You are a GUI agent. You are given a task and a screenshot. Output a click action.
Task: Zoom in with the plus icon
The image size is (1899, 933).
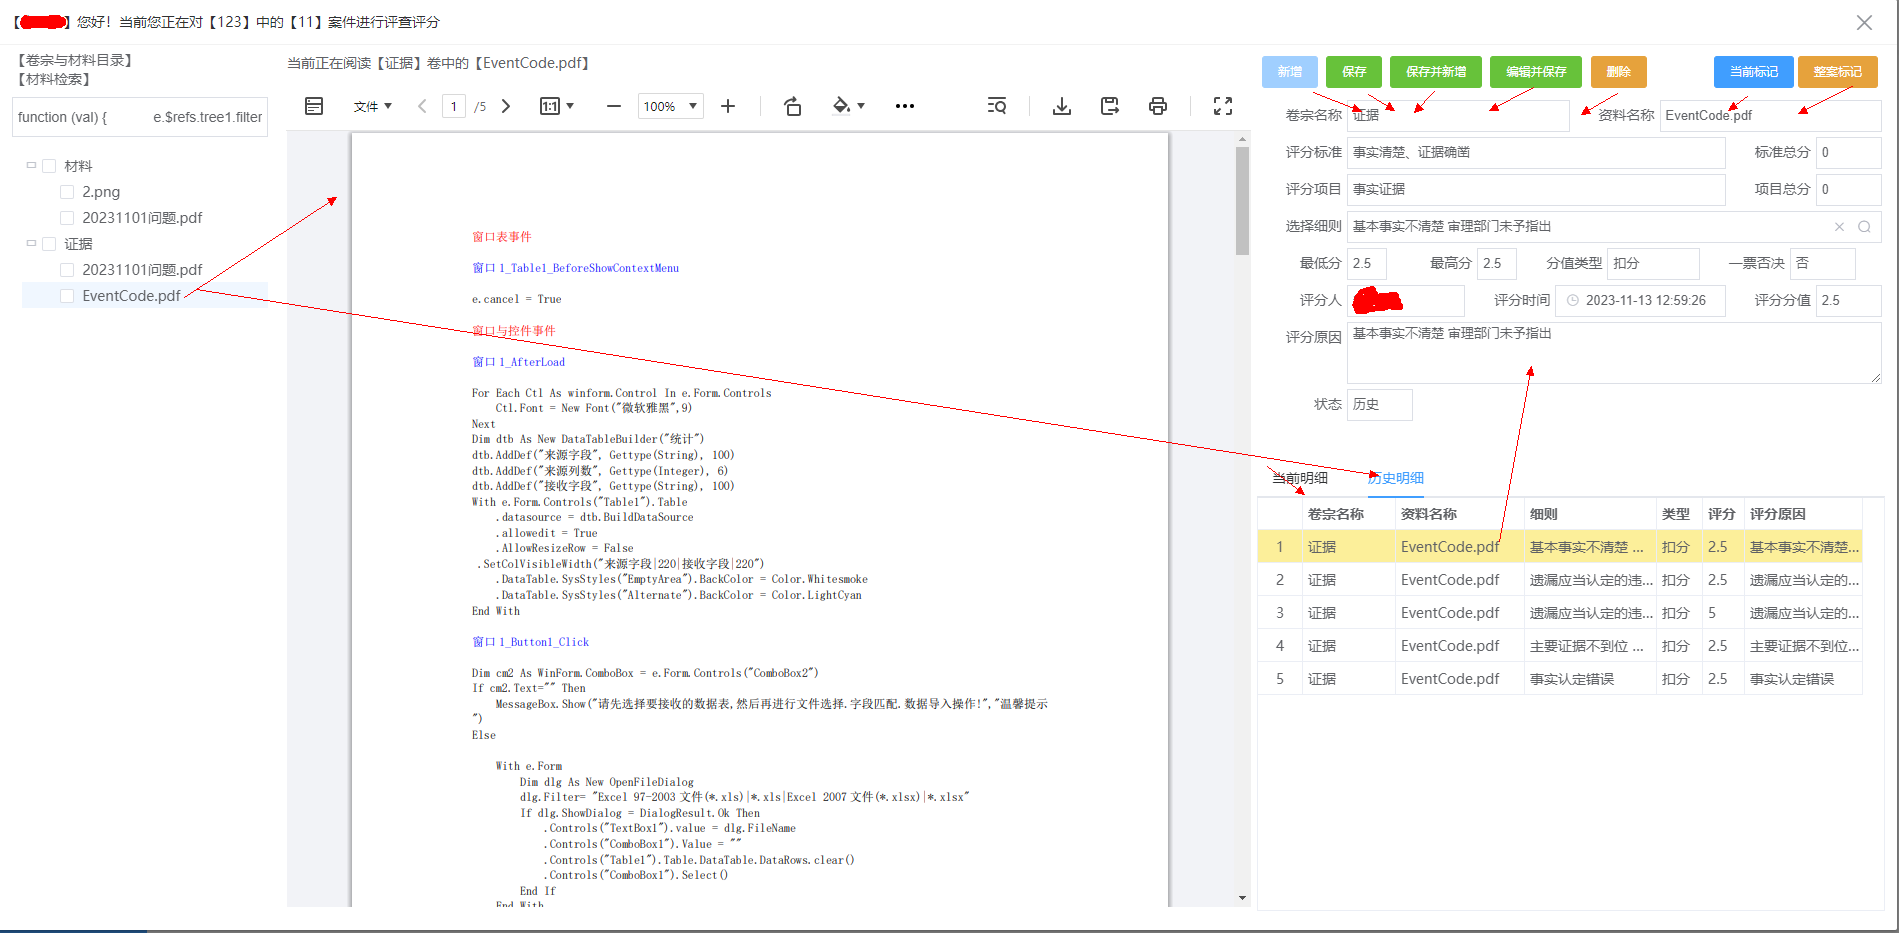tap(728, 106)
